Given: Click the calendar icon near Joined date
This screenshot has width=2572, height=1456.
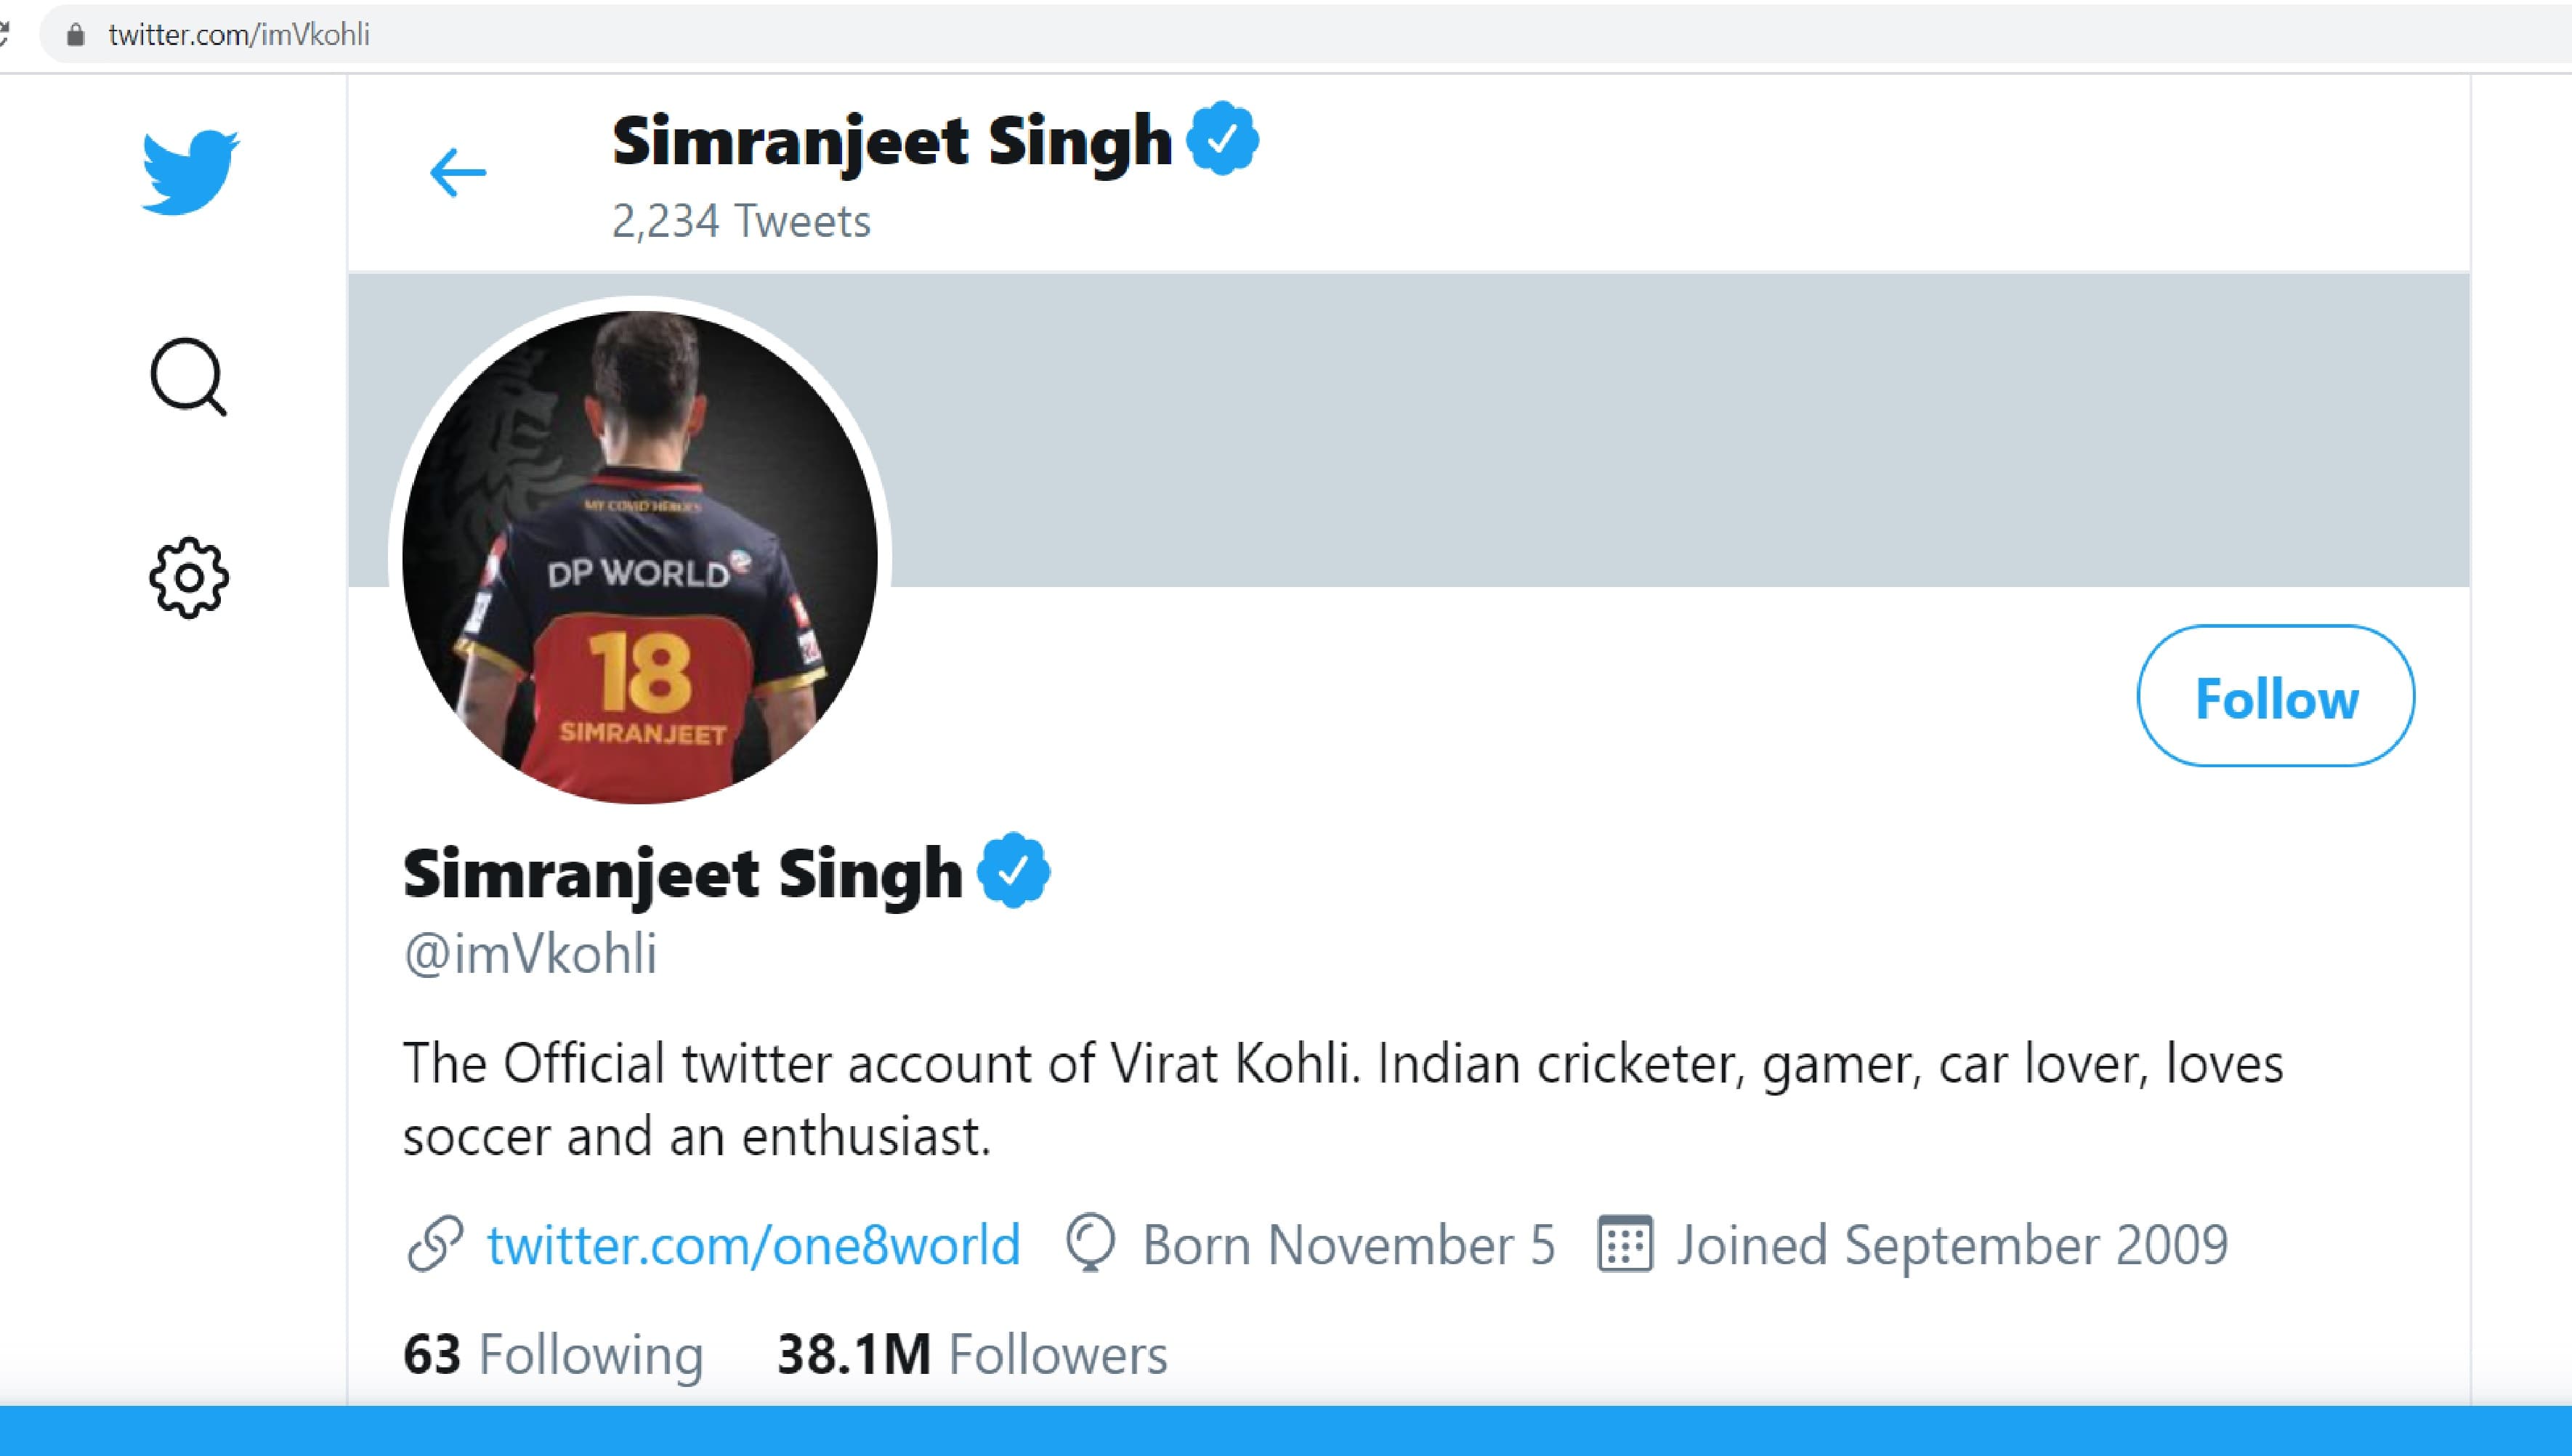Looking at the screenshot, I should 1624,1244.
